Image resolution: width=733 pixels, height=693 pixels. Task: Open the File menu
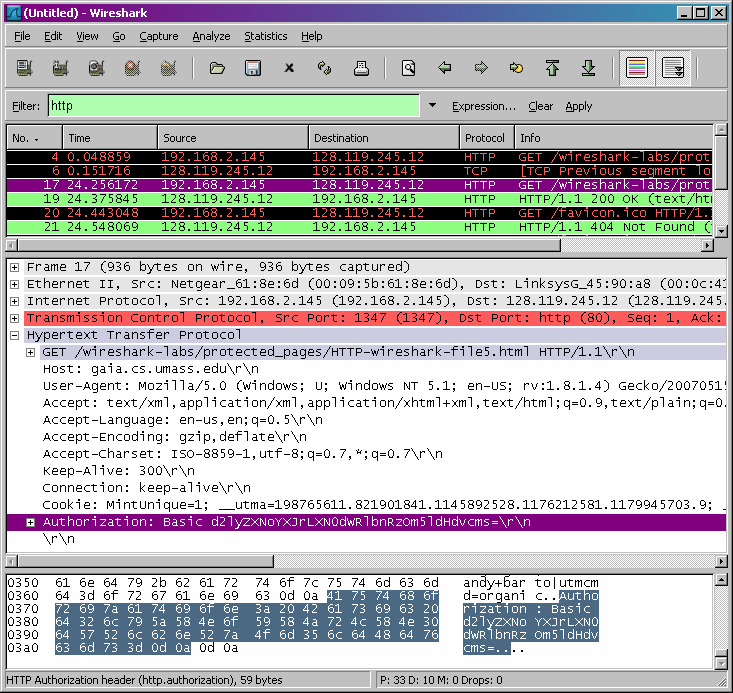pos(22,36)
